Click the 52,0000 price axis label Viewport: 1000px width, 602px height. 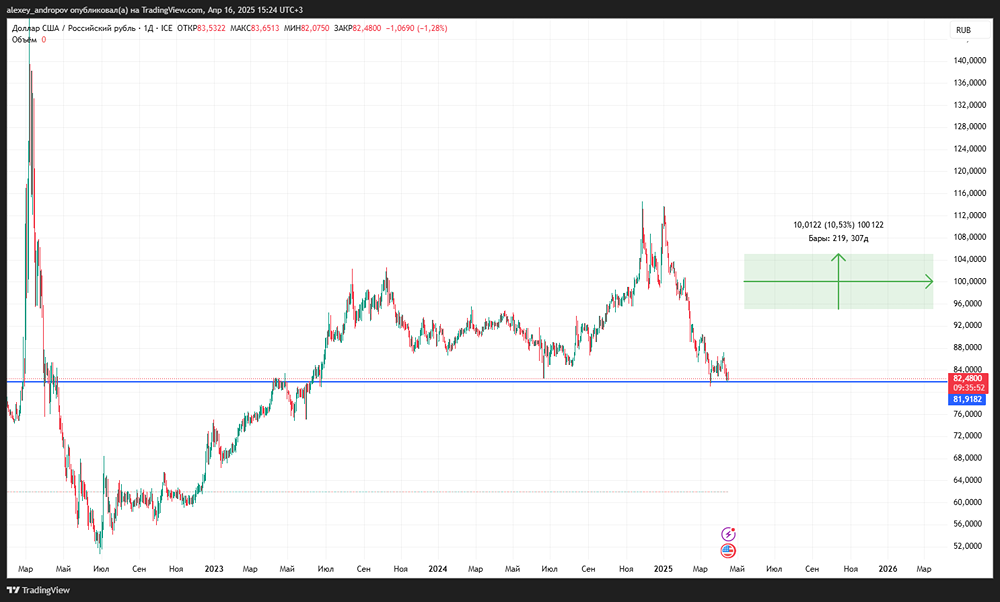tap(969, 546)
